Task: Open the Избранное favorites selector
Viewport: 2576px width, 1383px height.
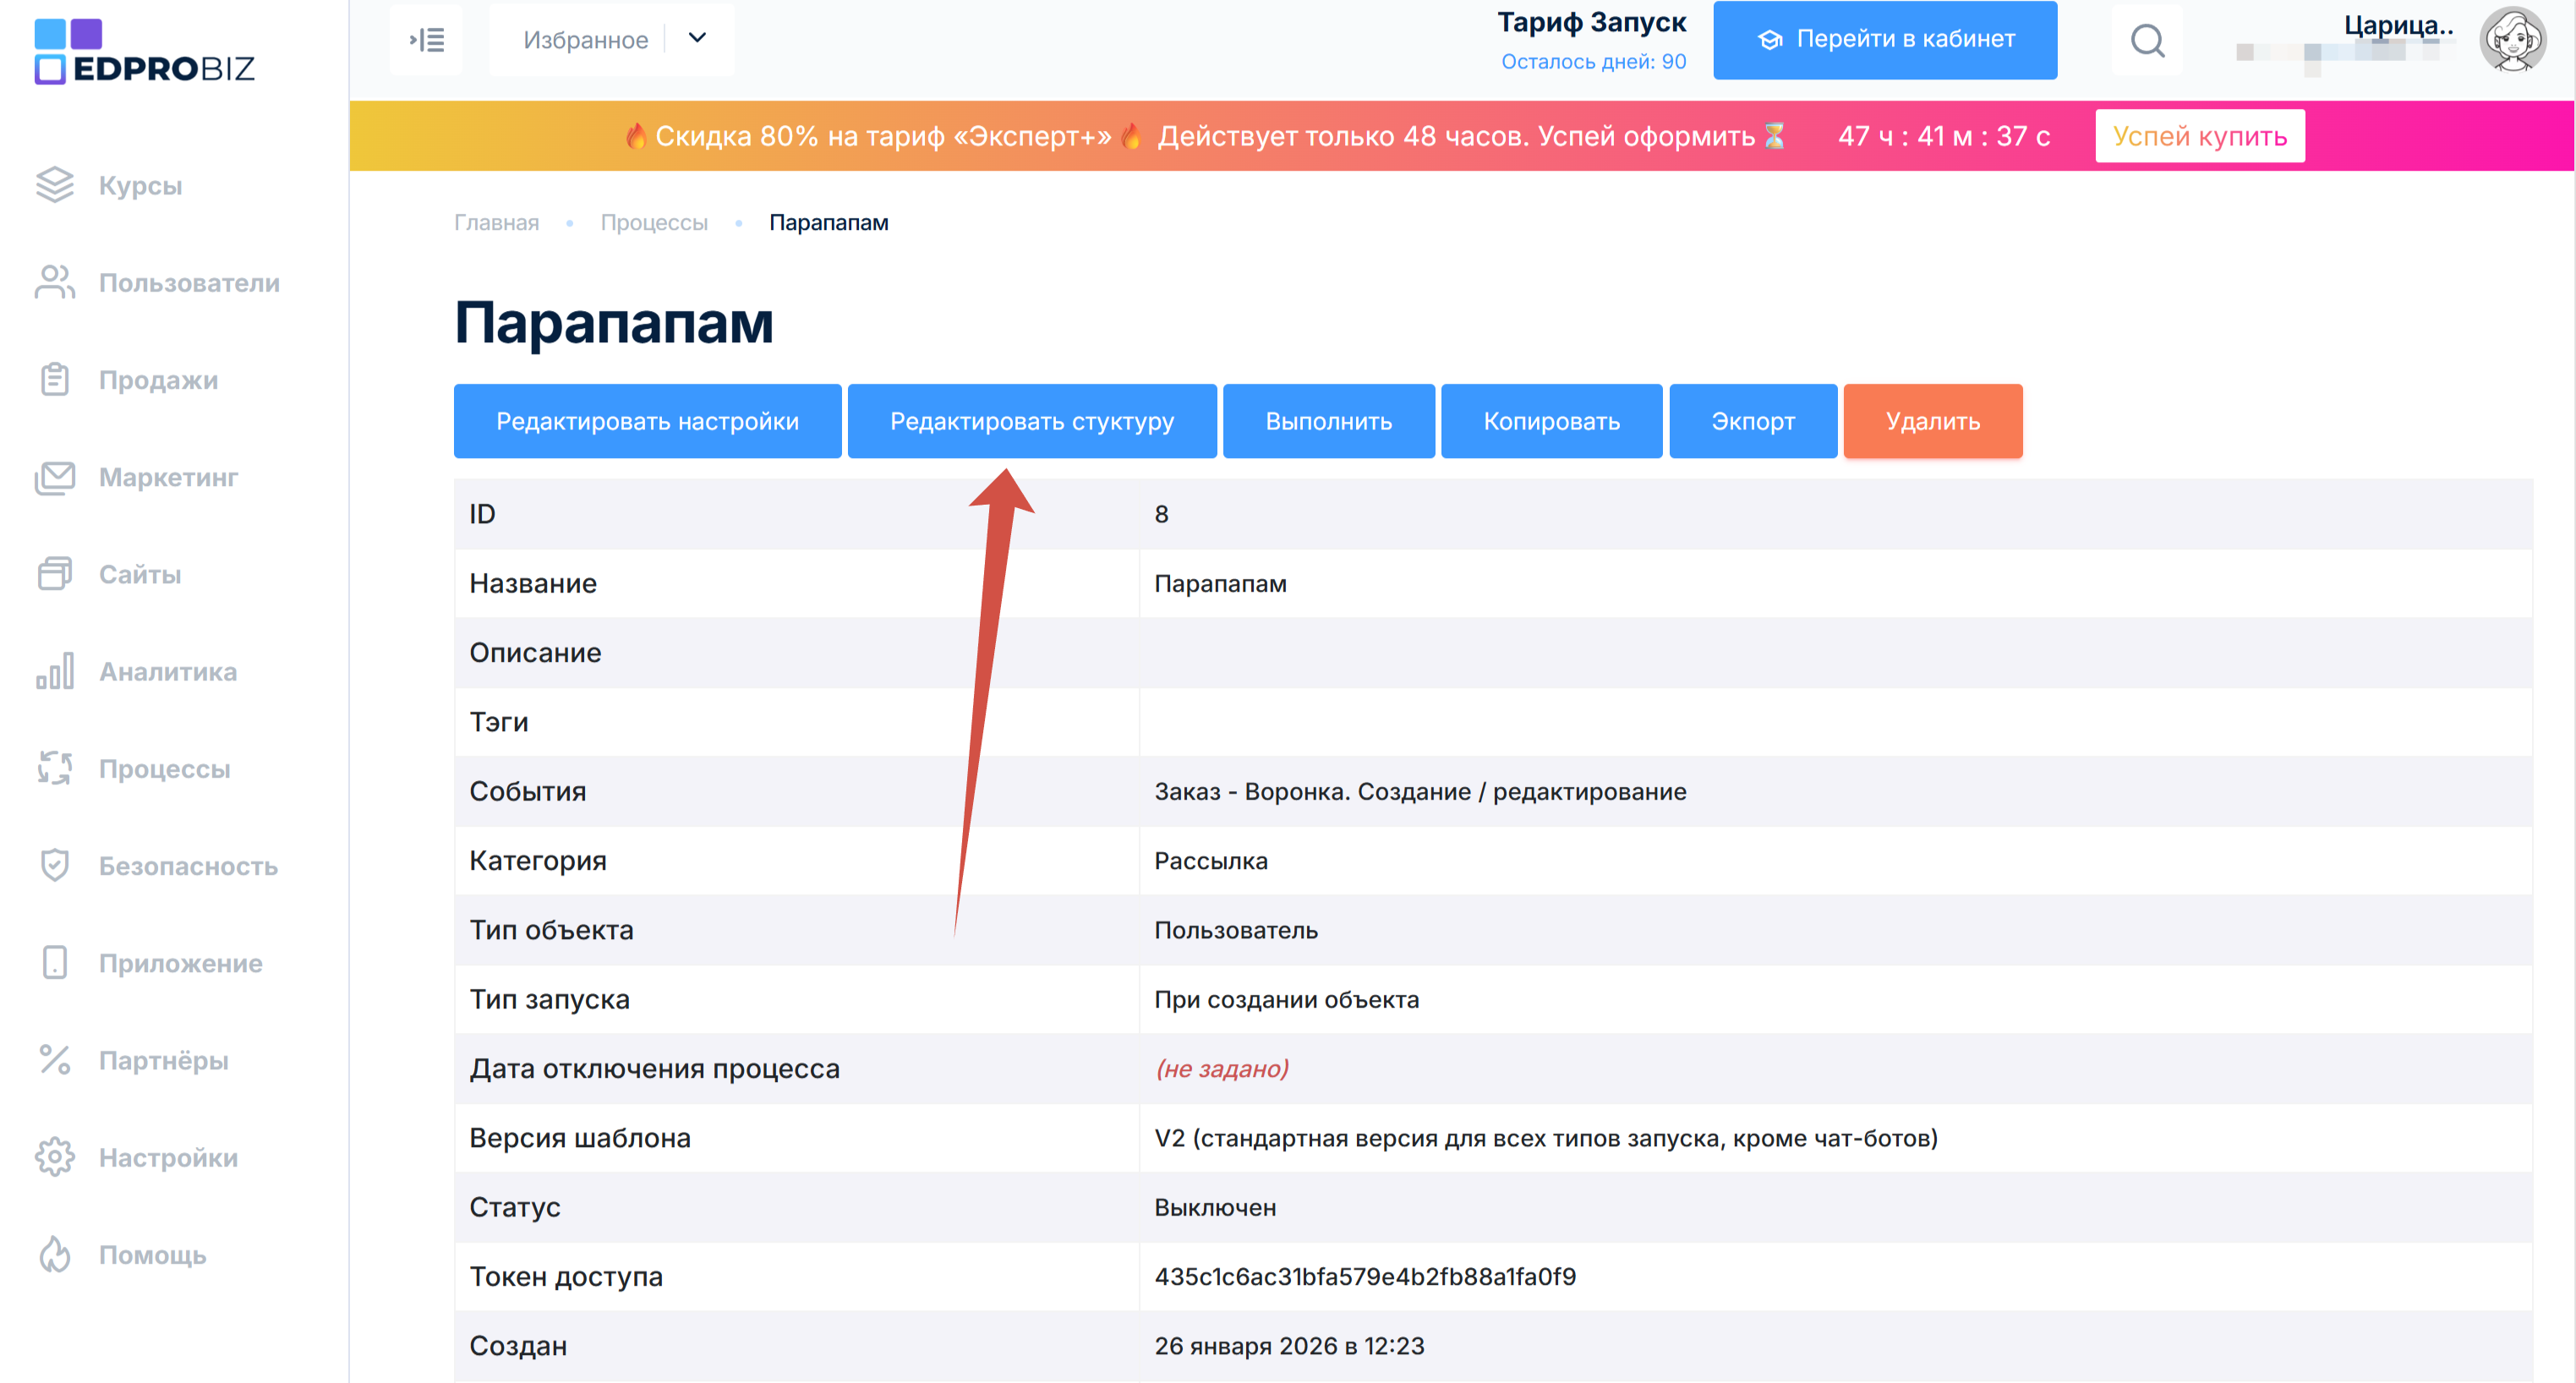Action: 586,40
